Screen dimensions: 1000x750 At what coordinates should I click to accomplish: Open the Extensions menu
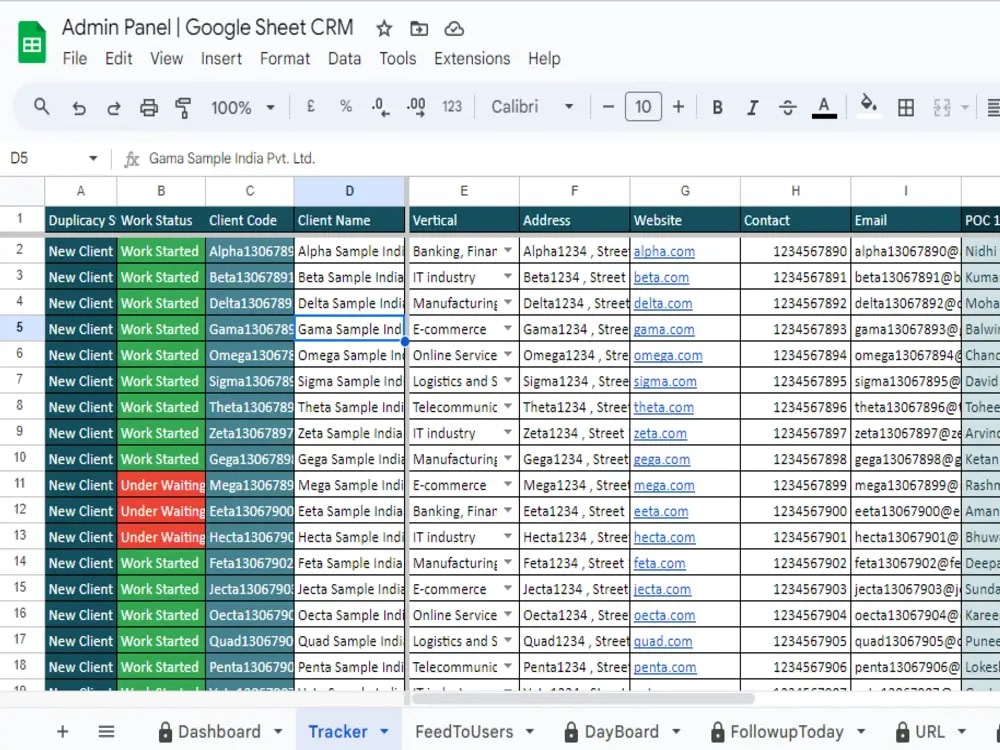(x=472, y=59)
